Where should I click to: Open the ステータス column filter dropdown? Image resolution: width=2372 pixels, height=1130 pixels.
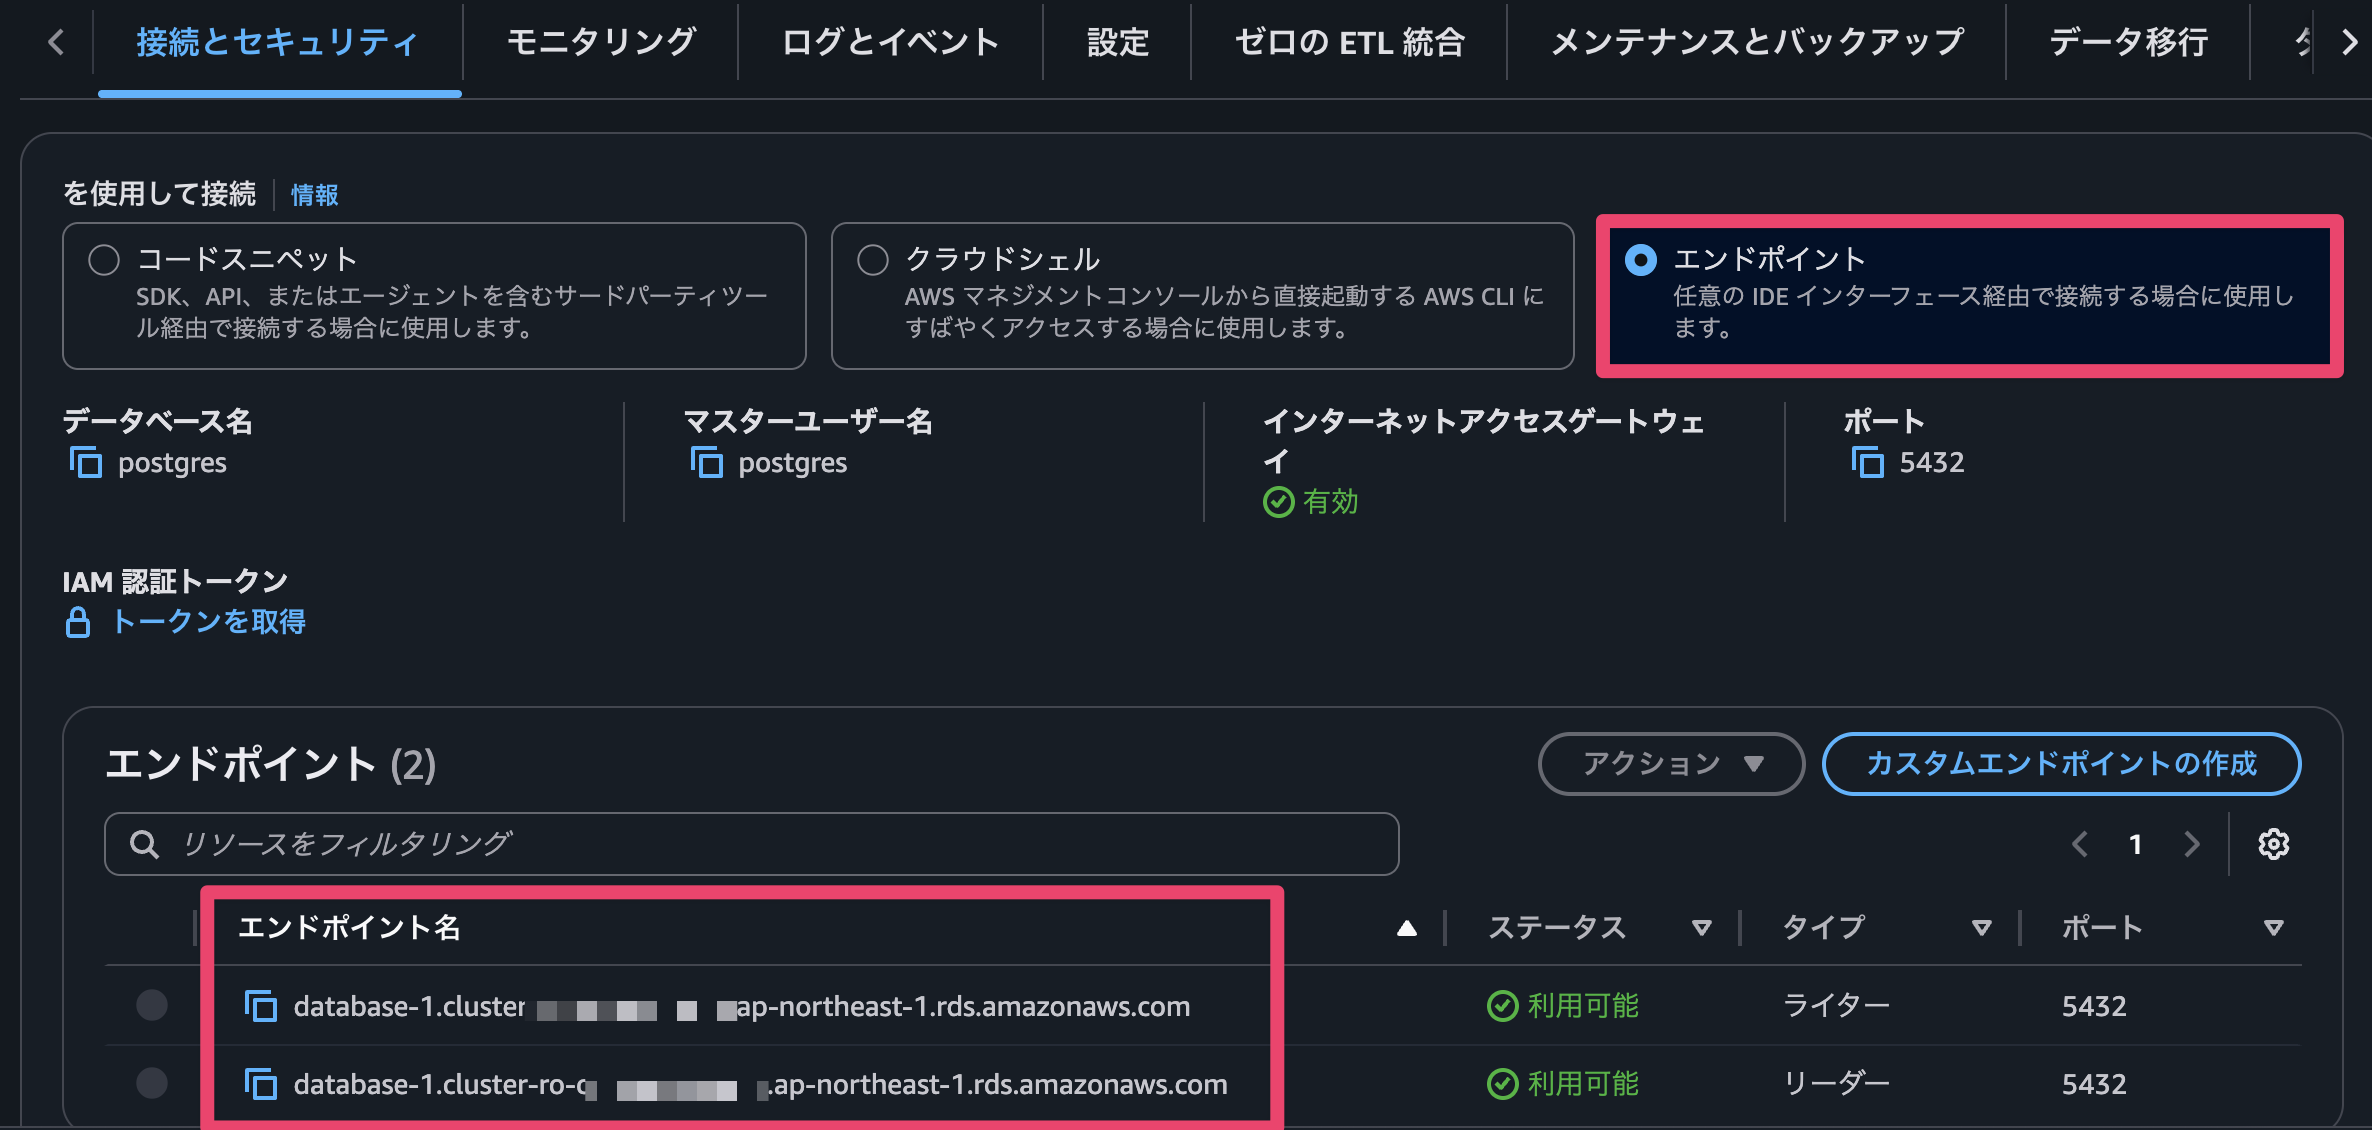point(1700,927)
